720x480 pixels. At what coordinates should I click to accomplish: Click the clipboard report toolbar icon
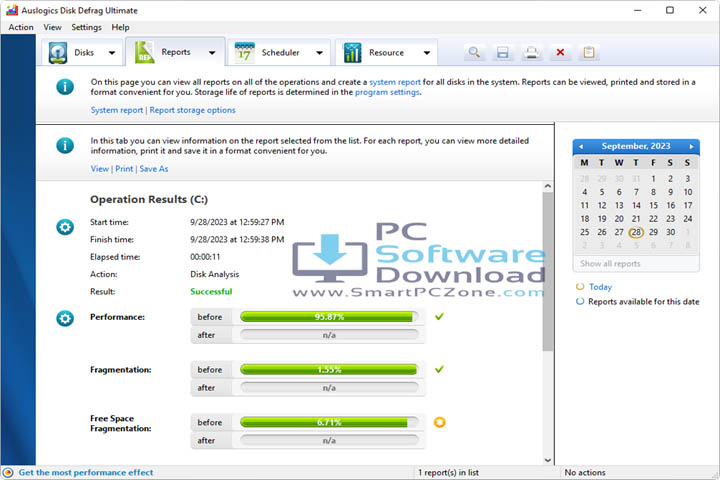[589, 52]
